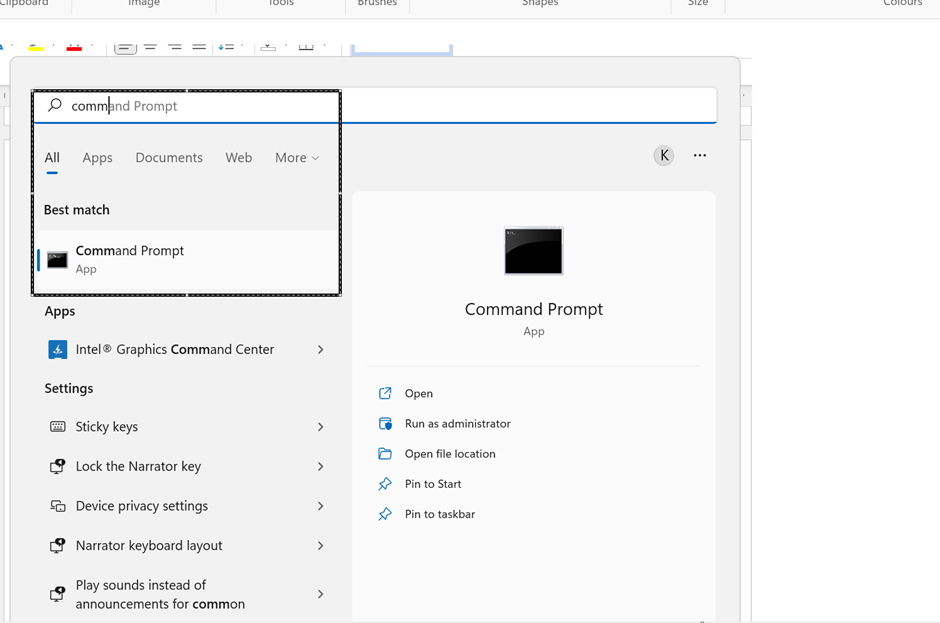Viewport: 940px width, 623px height.
Task: Expand the Narrator keyboard layout arrow
Action: coord(321,546)
